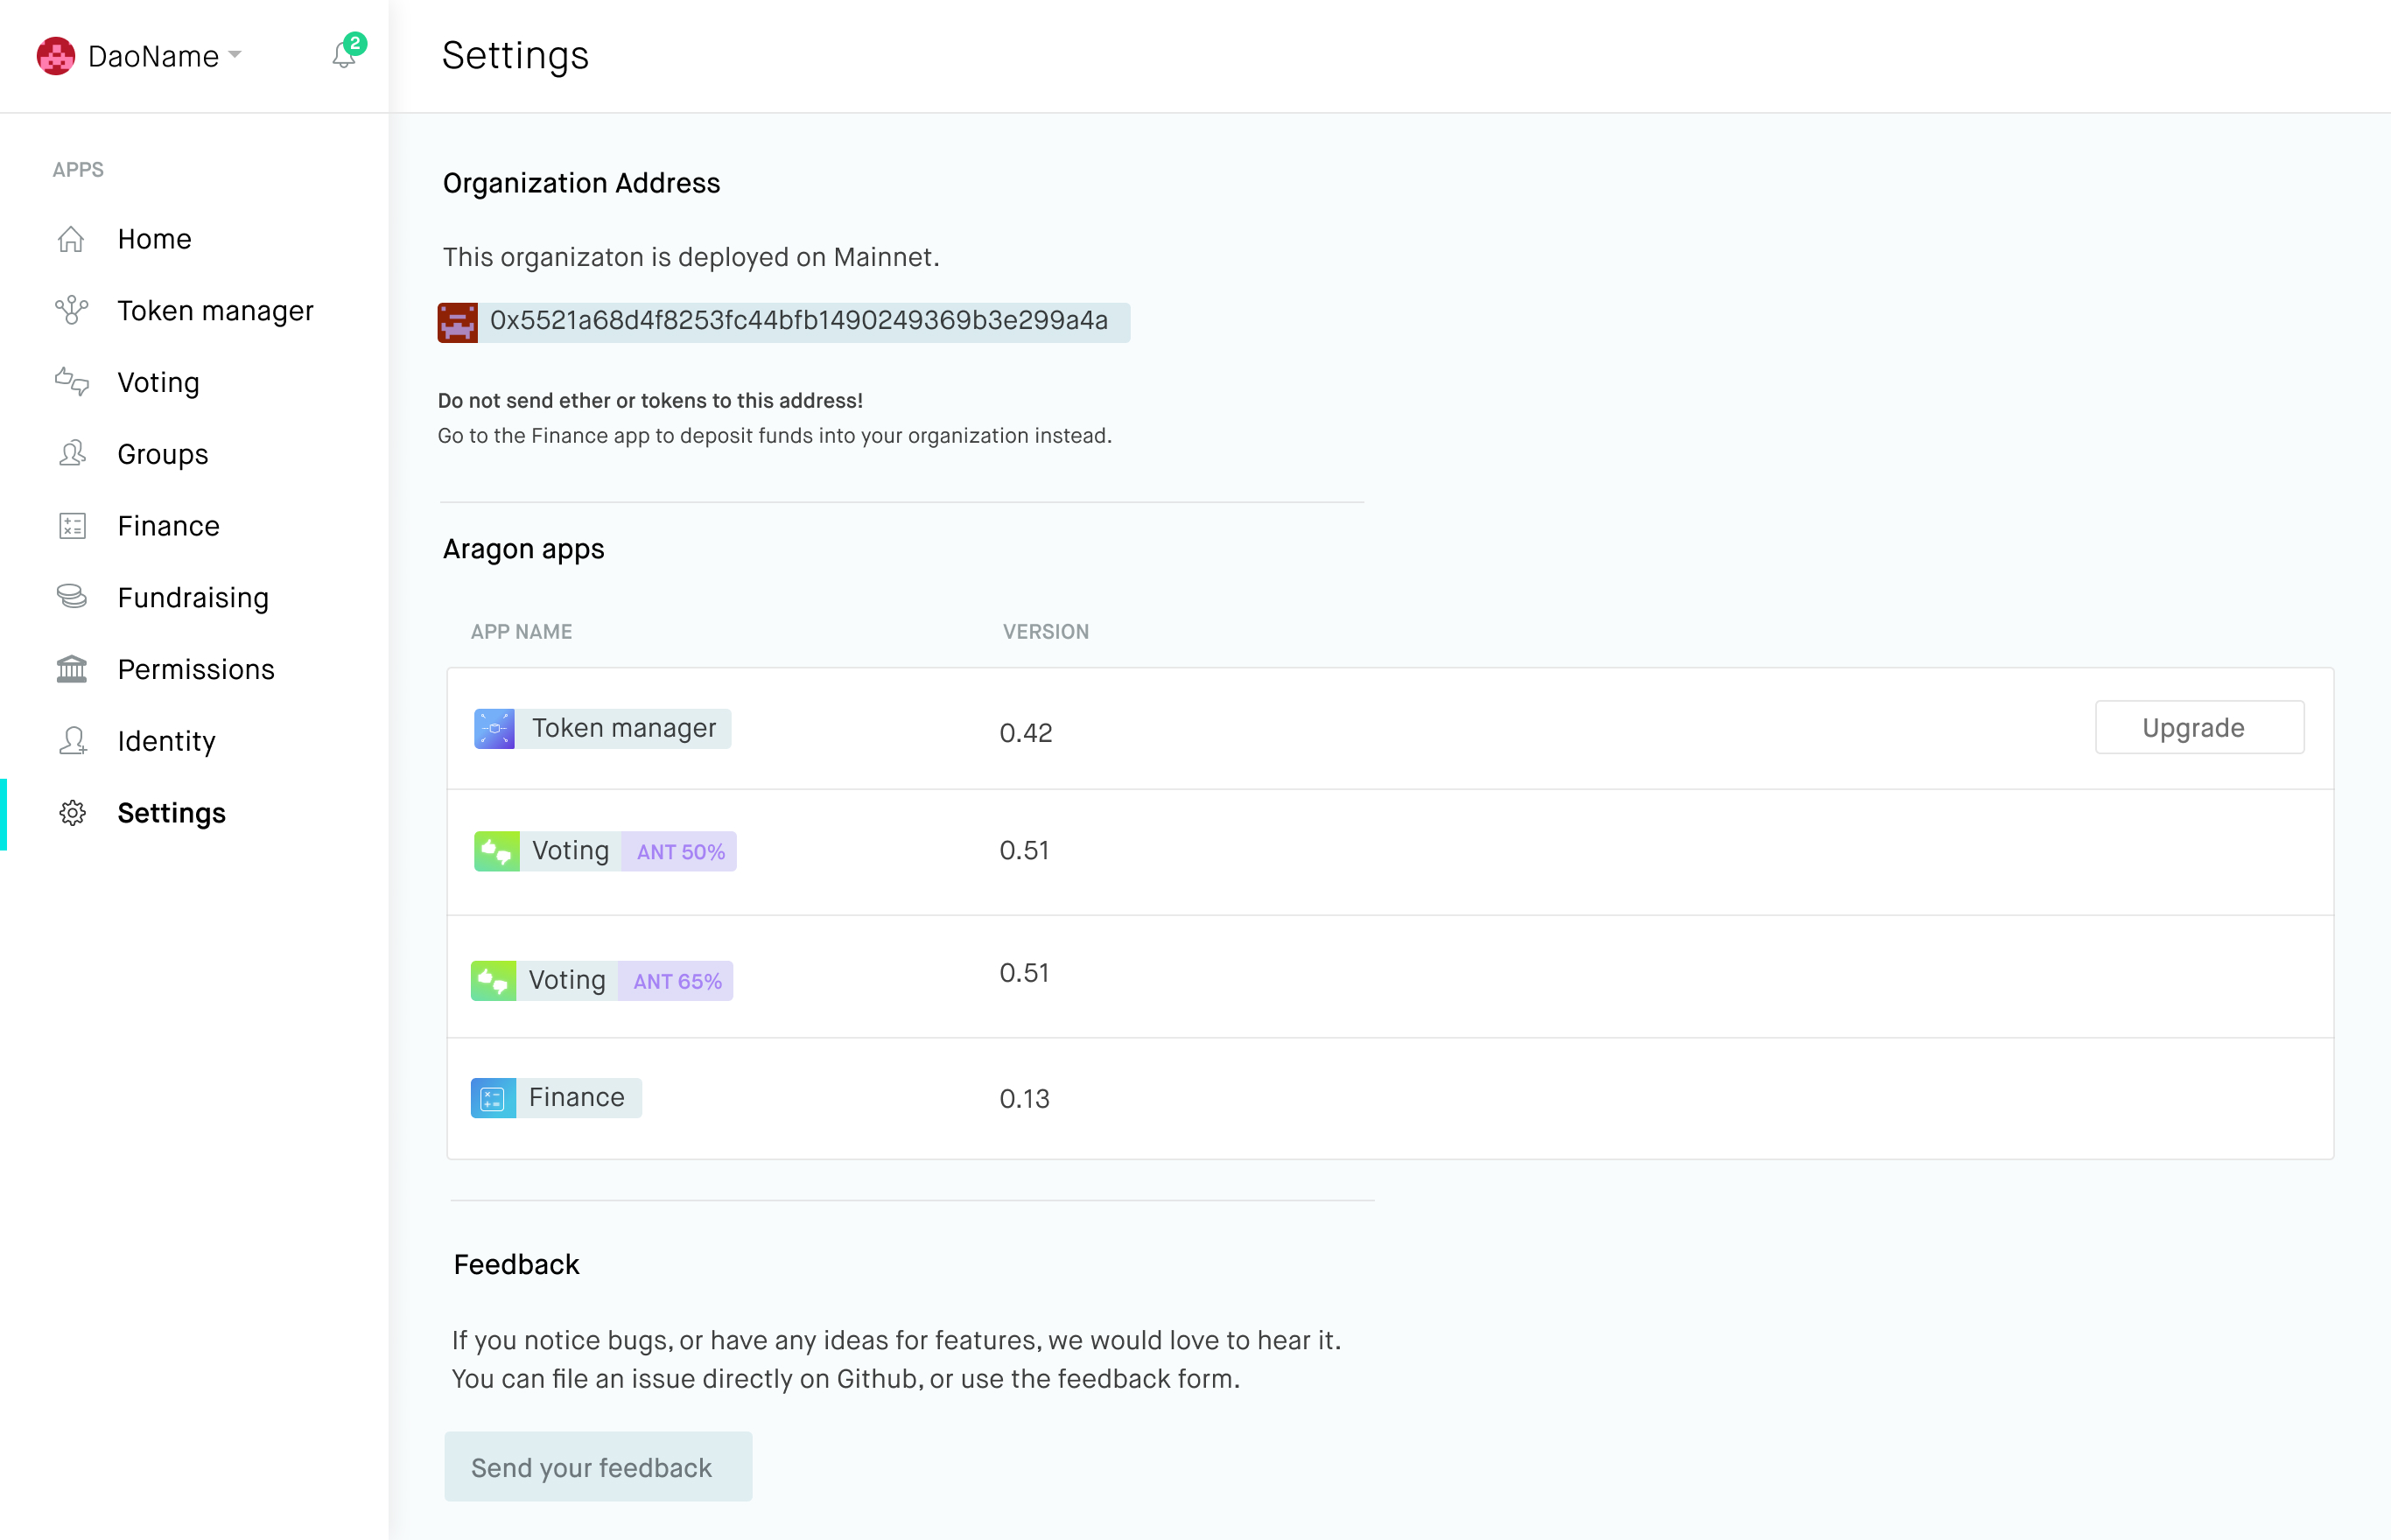Click the Aragon apps heading

tap(523, 550)
